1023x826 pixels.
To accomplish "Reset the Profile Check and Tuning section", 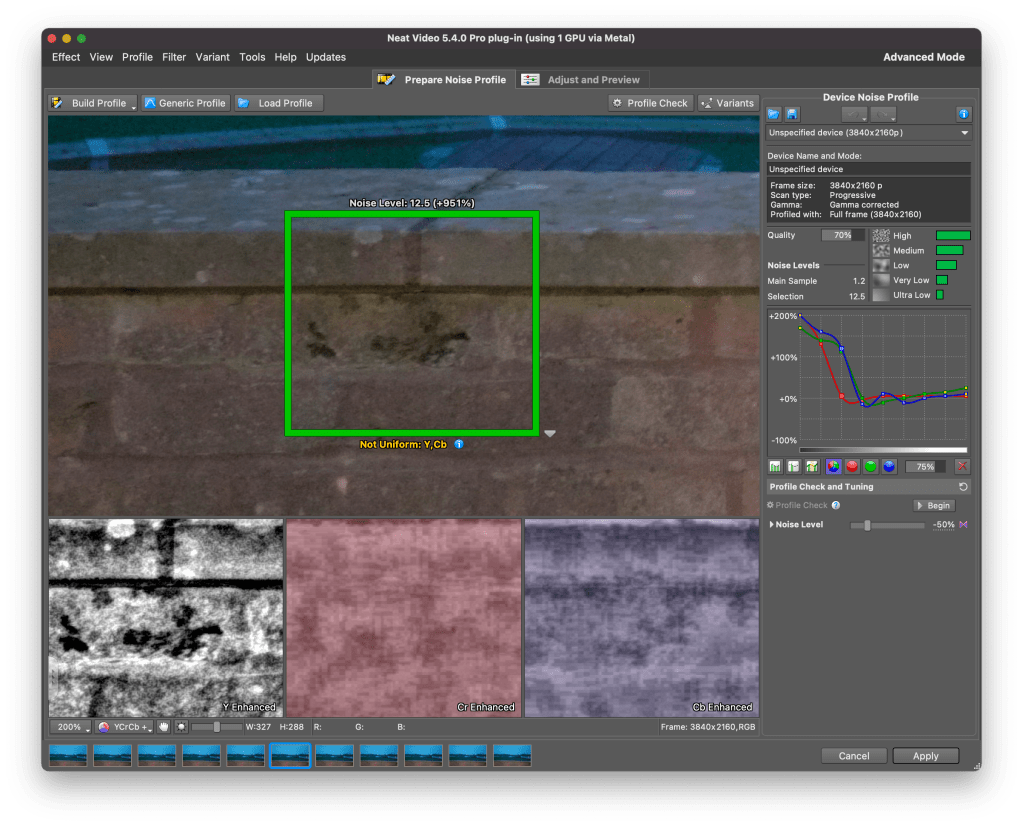I will (962, 487).
